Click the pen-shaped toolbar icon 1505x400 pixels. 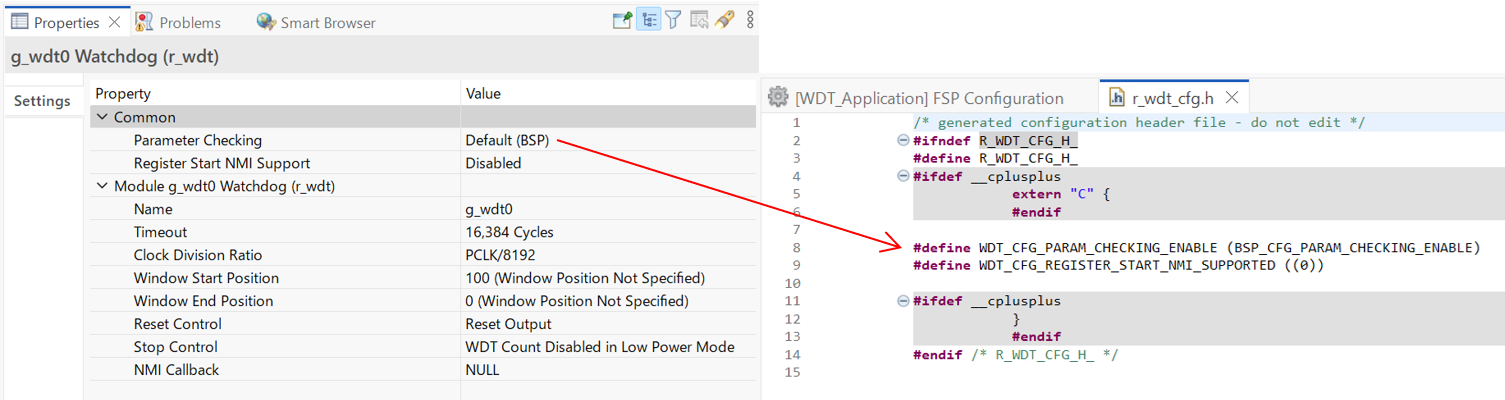tap(725, 20)
